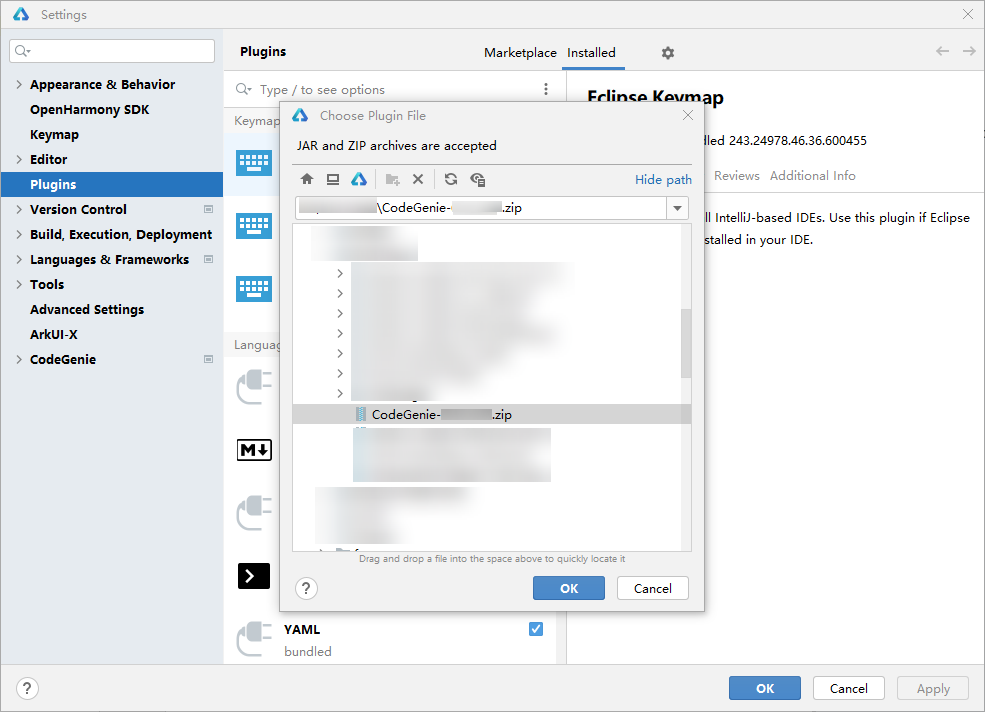The height and width of the screenshot is (712, 985).
Task: Cancel the Settings window
Action: coord(849,688)
